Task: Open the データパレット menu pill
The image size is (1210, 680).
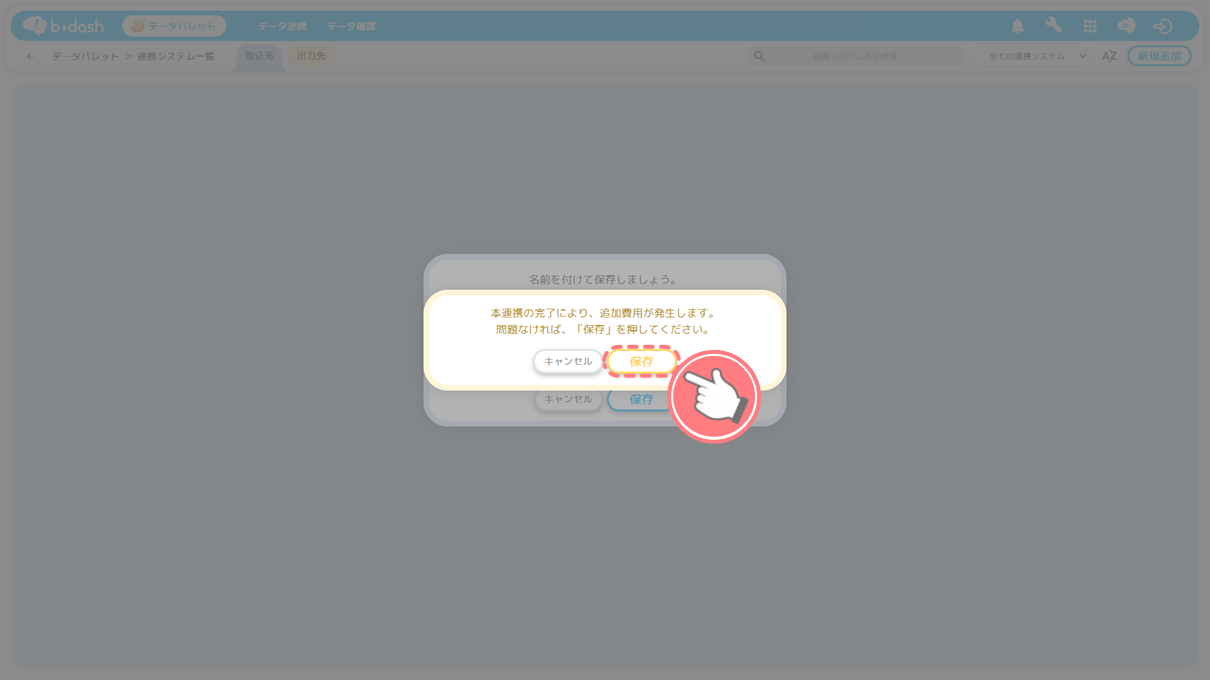Action: pos(174,26)
